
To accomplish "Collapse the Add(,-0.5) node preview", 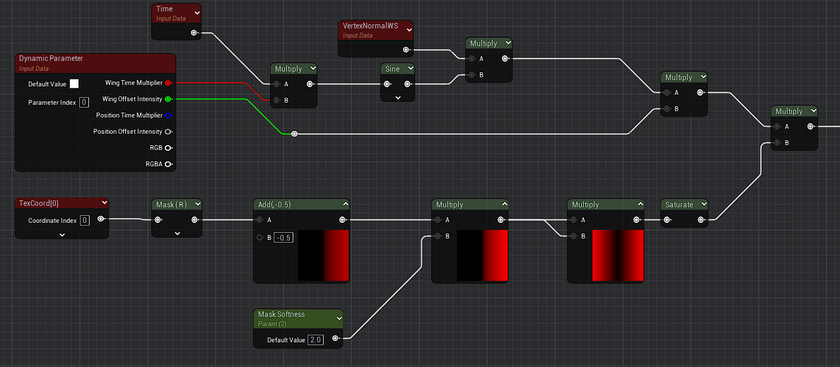I will [x=345, y=205].
